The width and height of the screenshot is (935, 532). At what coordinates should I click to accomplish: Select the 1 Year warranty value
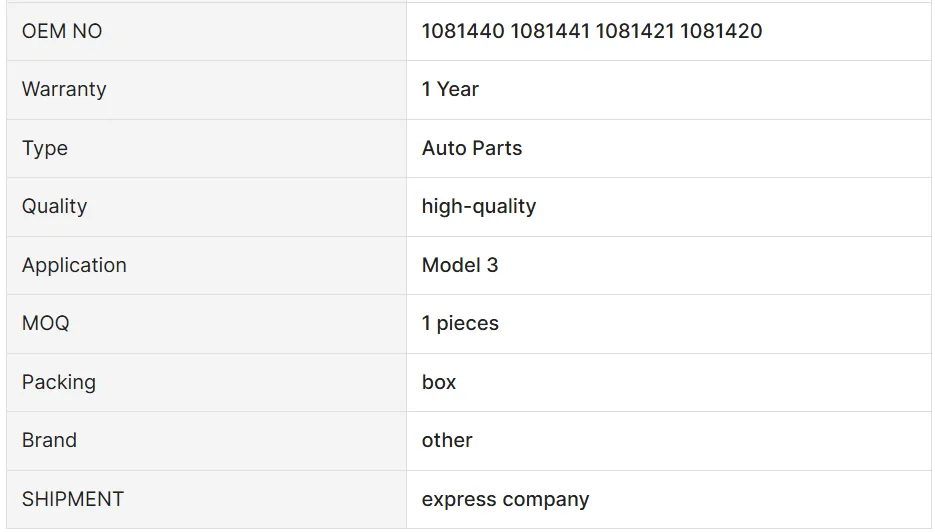[x=450, y=89]
